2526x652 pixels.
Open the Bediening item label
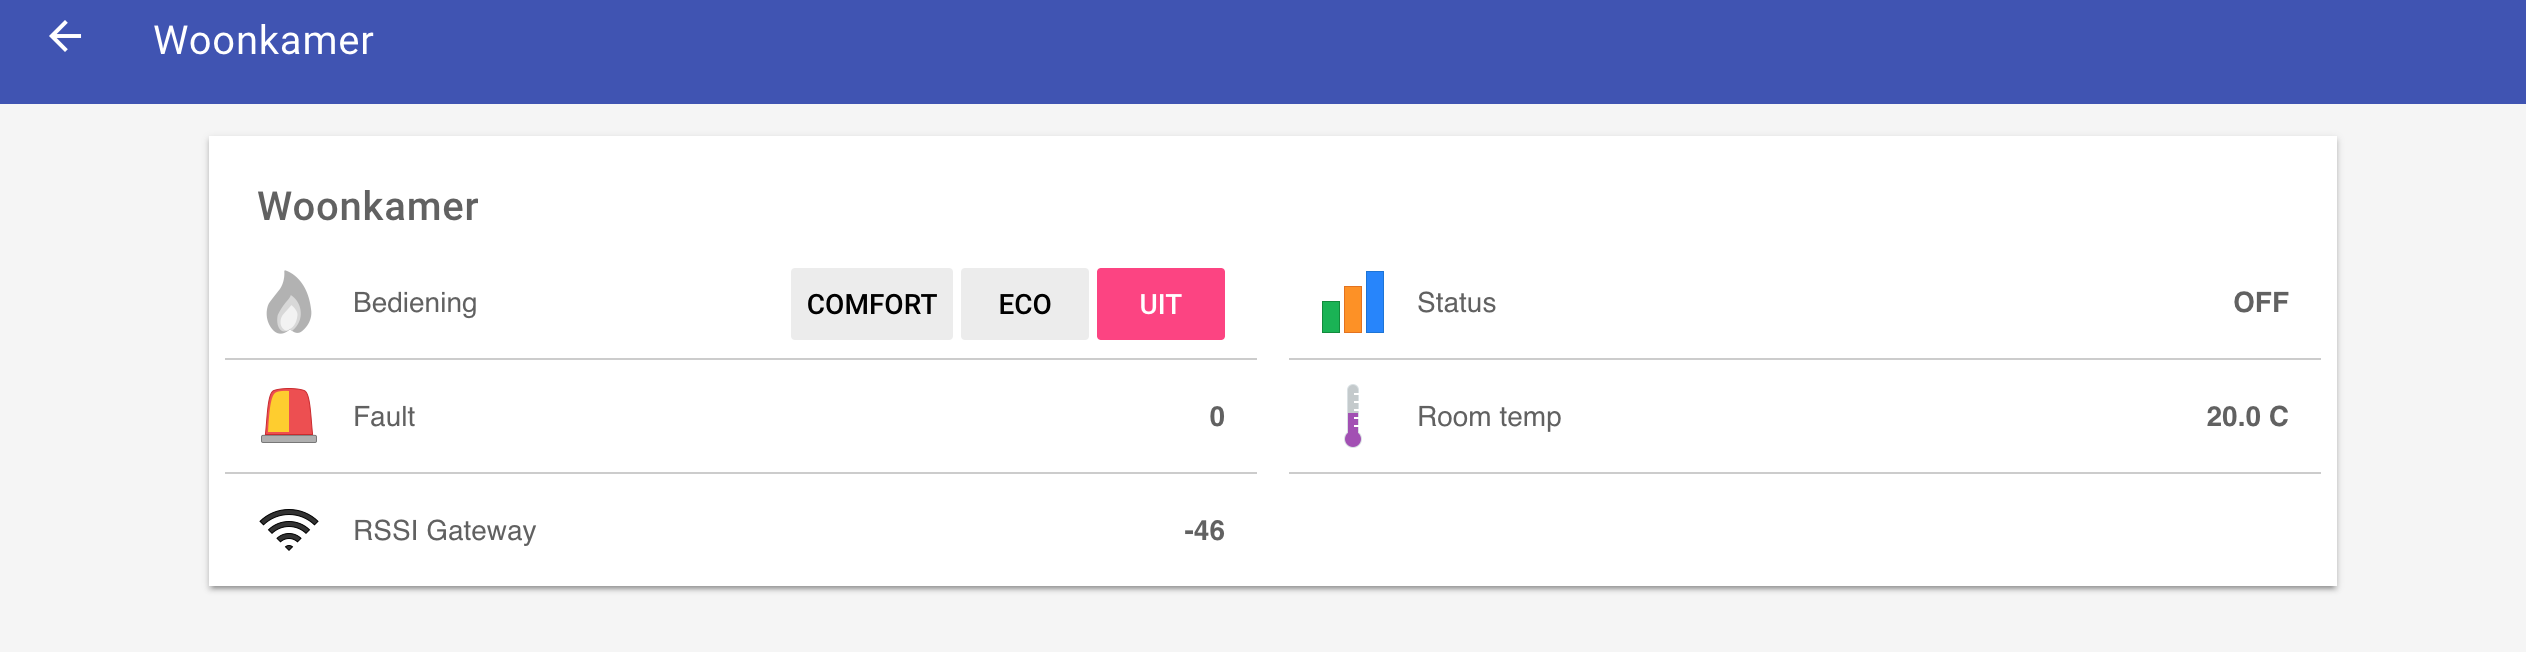[x=415, y=303]
